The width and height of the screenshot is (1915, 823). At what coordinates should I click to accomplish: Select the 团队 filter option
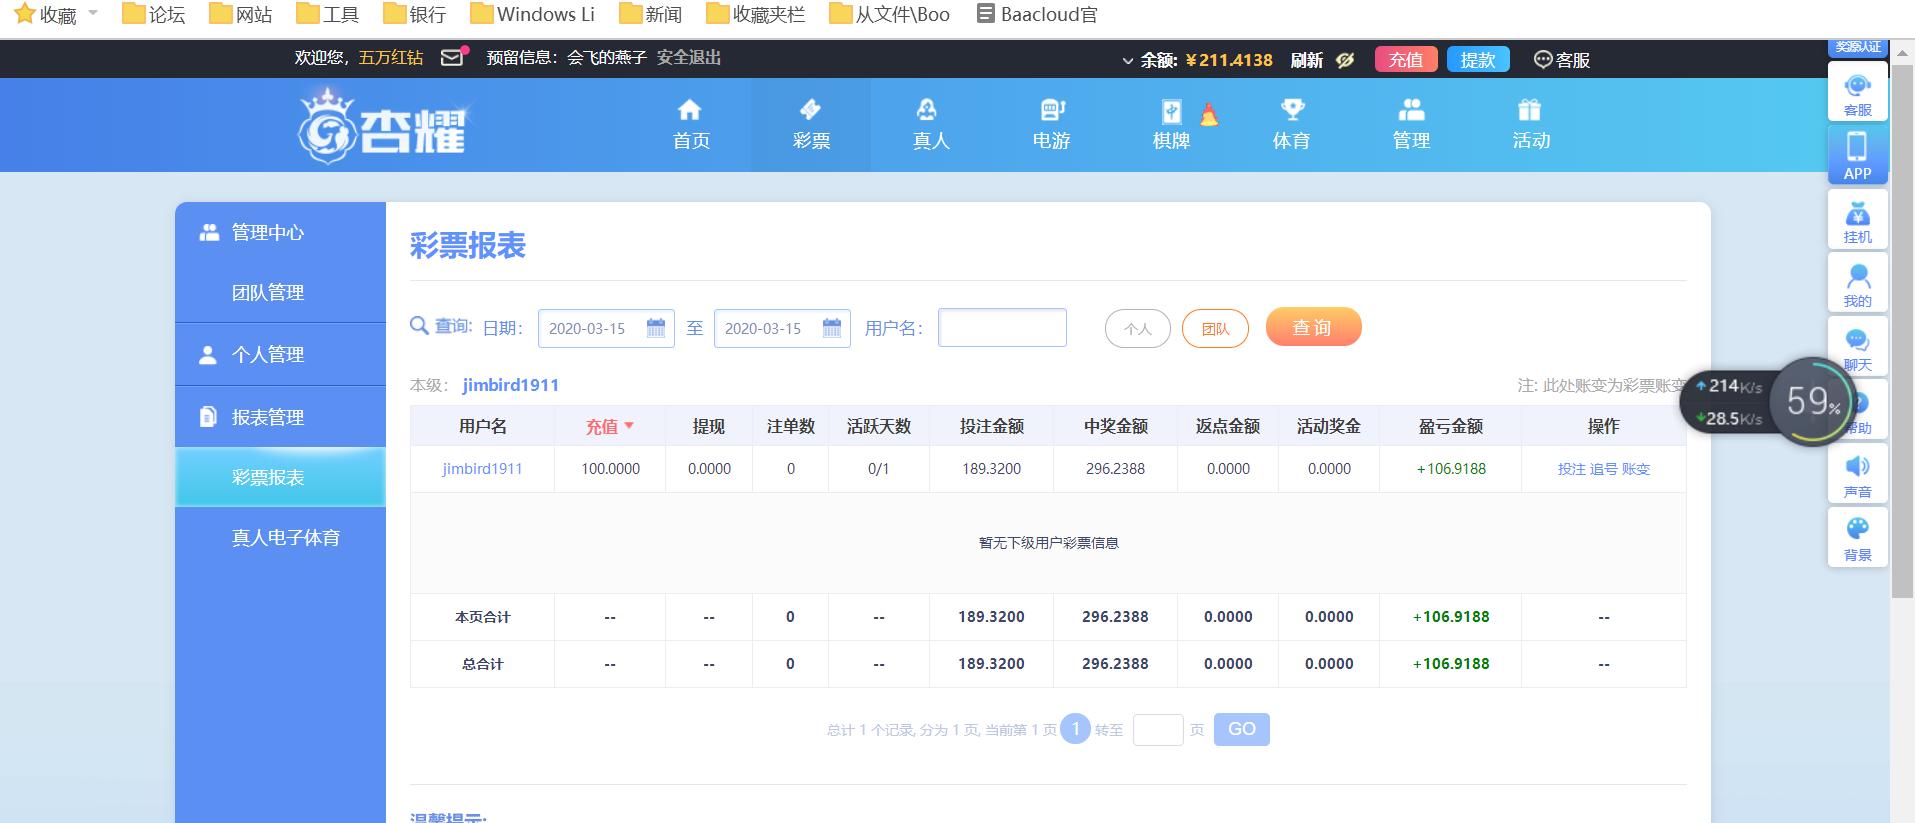(1215, 329)
